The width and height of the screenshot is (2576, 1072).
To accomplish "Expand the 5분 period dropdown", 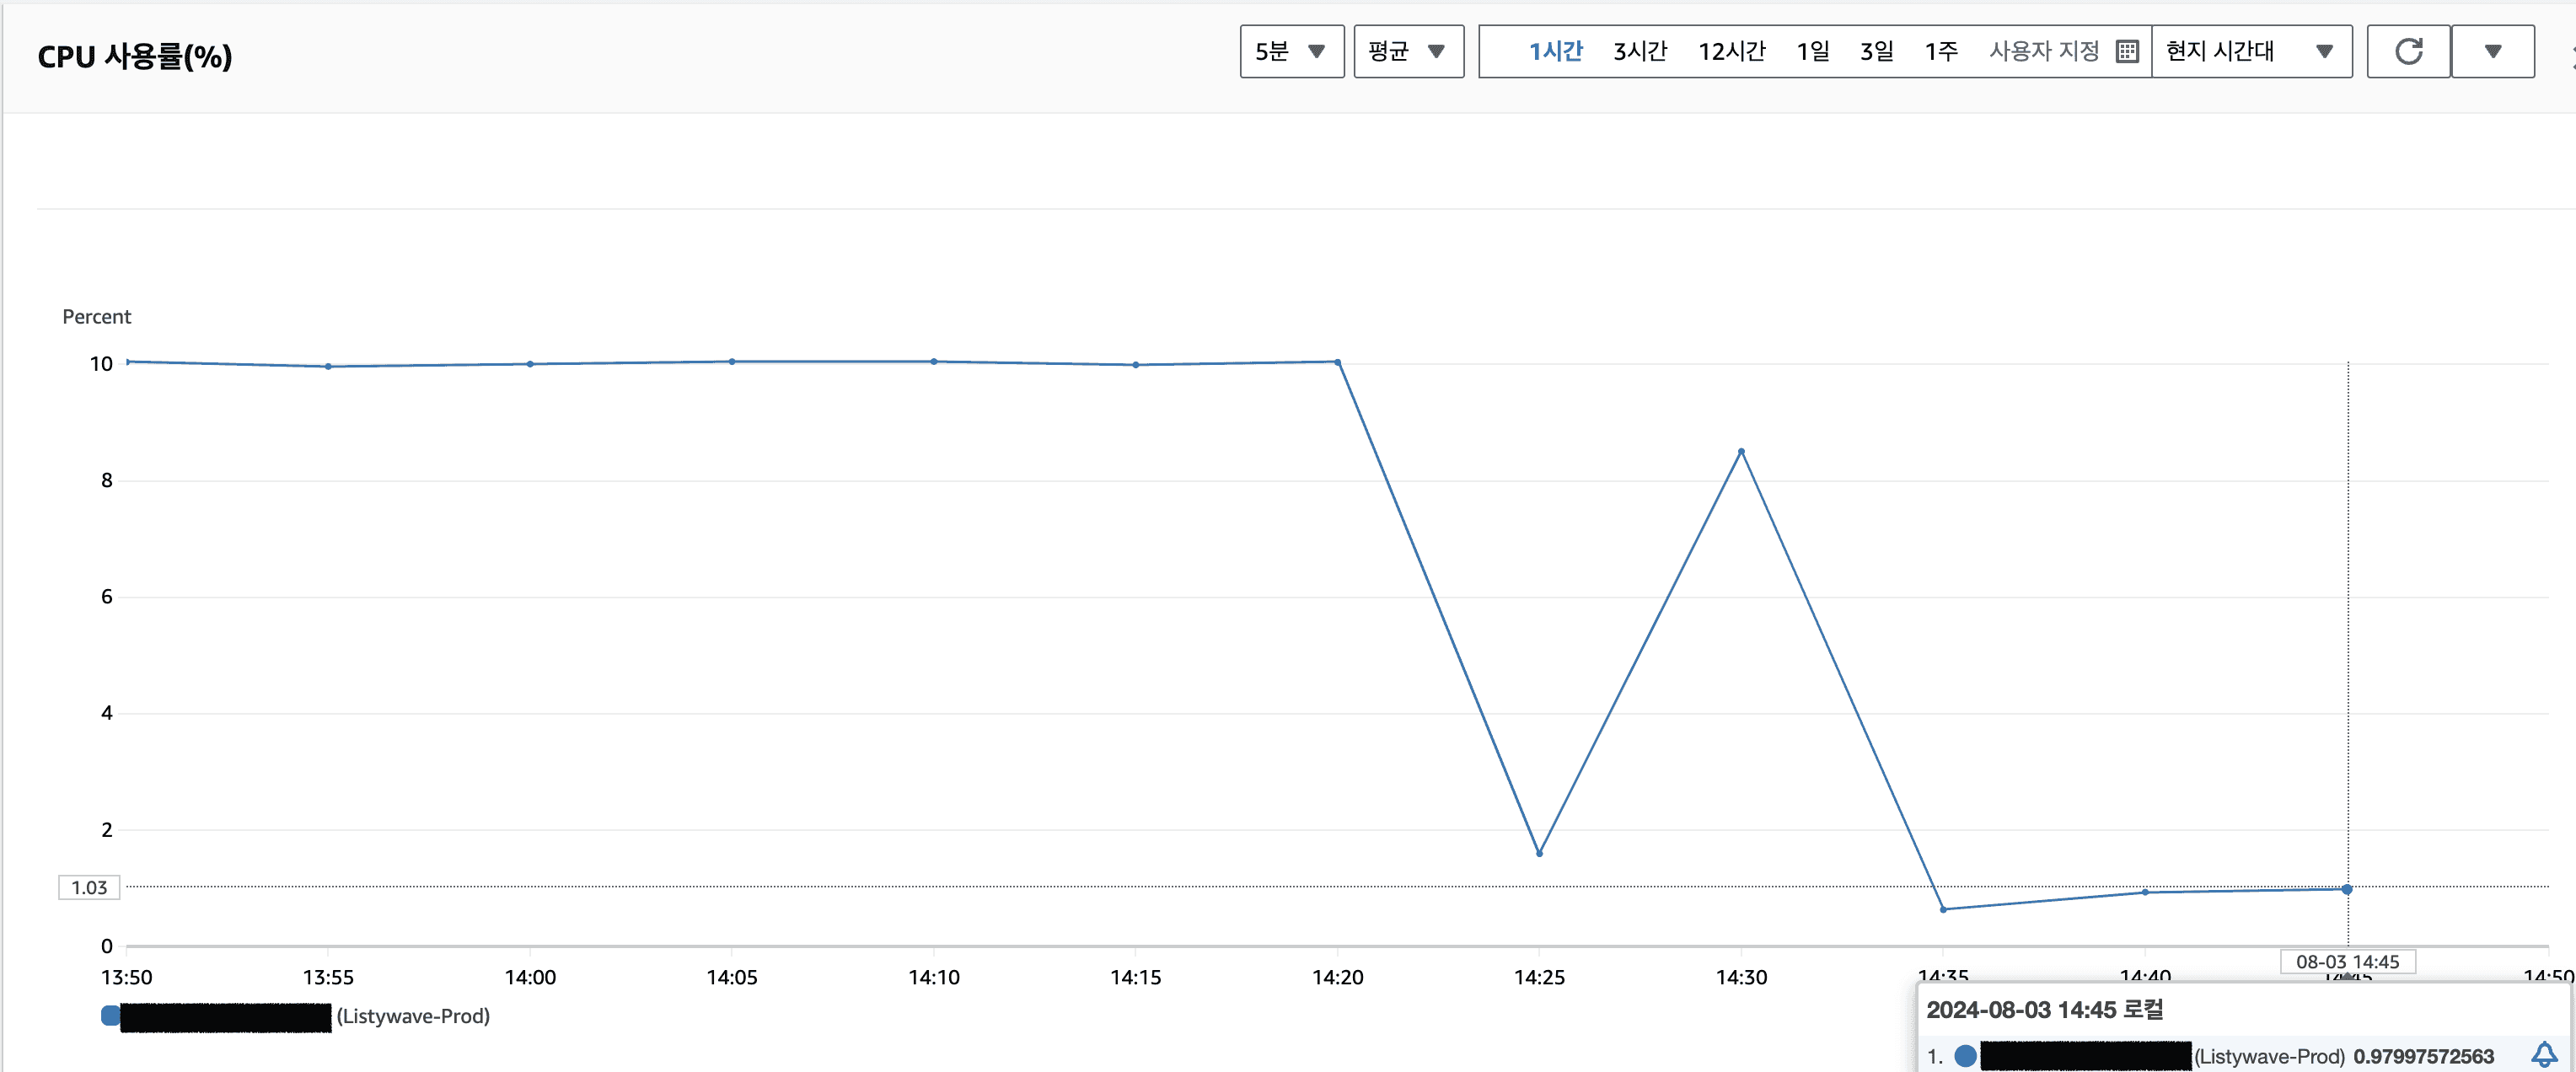I will tap(1291, 51).
